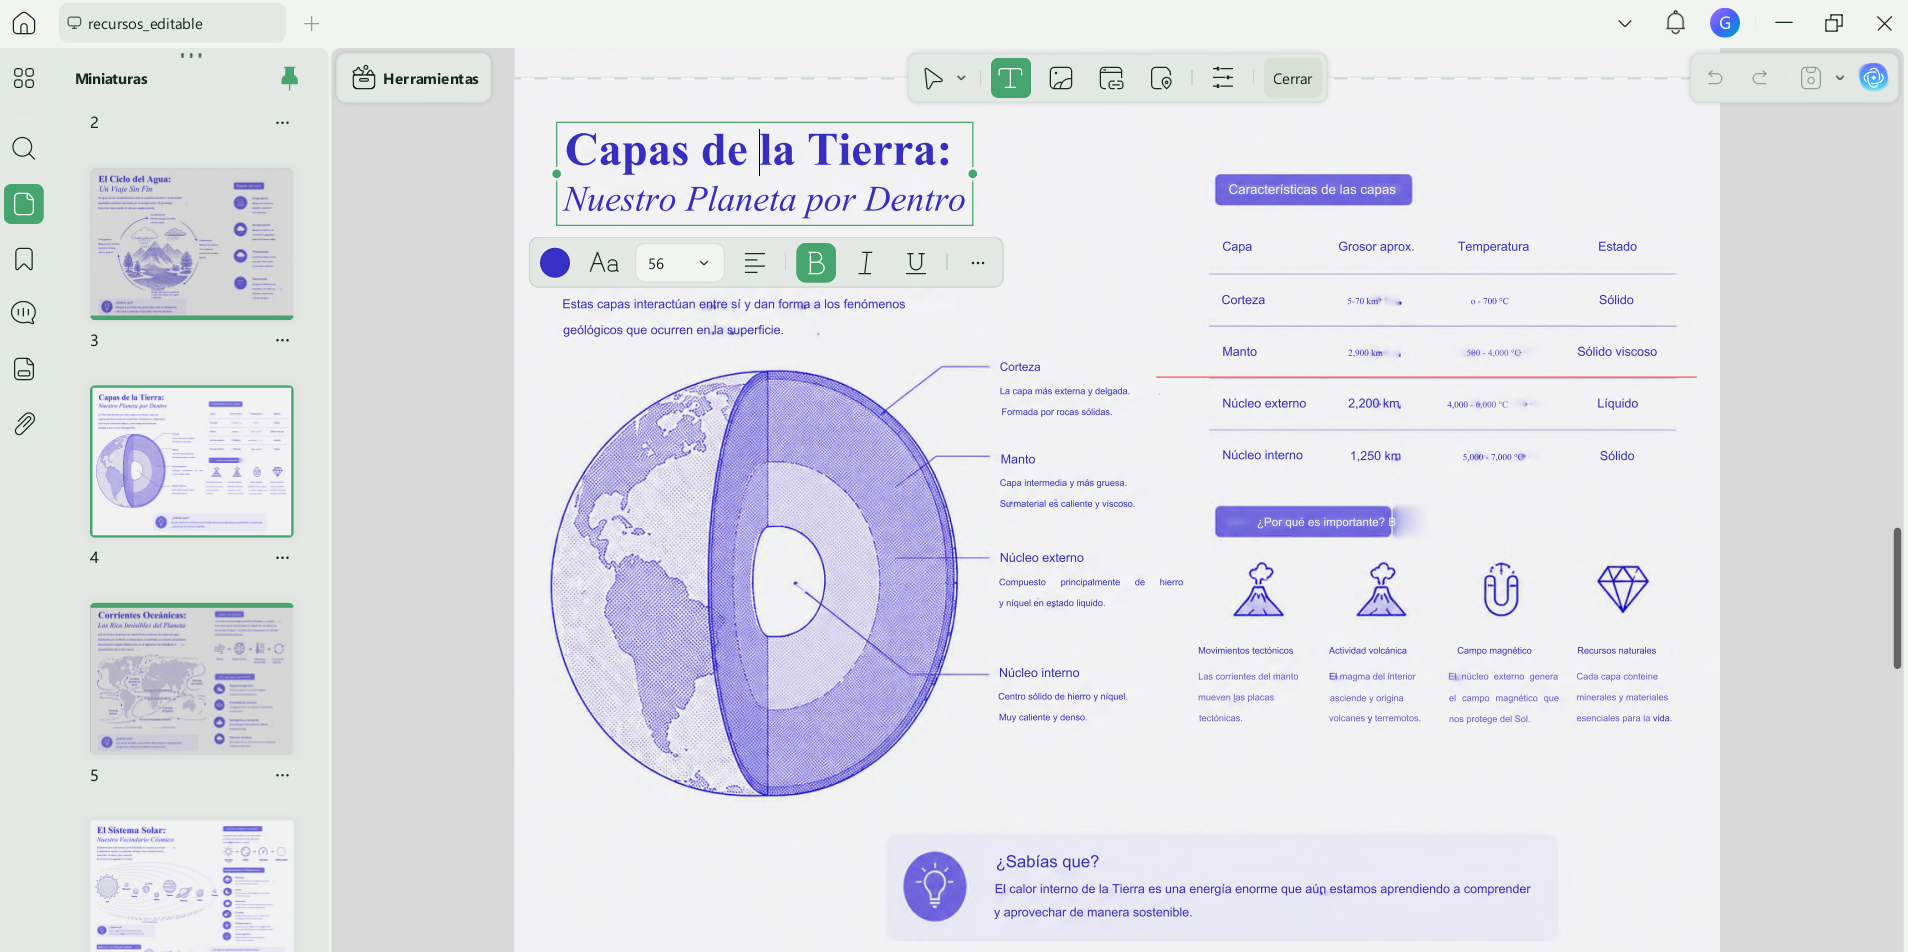
Task: Open the layers/fields sidebar icon
Action: click(x=24, y=369)
